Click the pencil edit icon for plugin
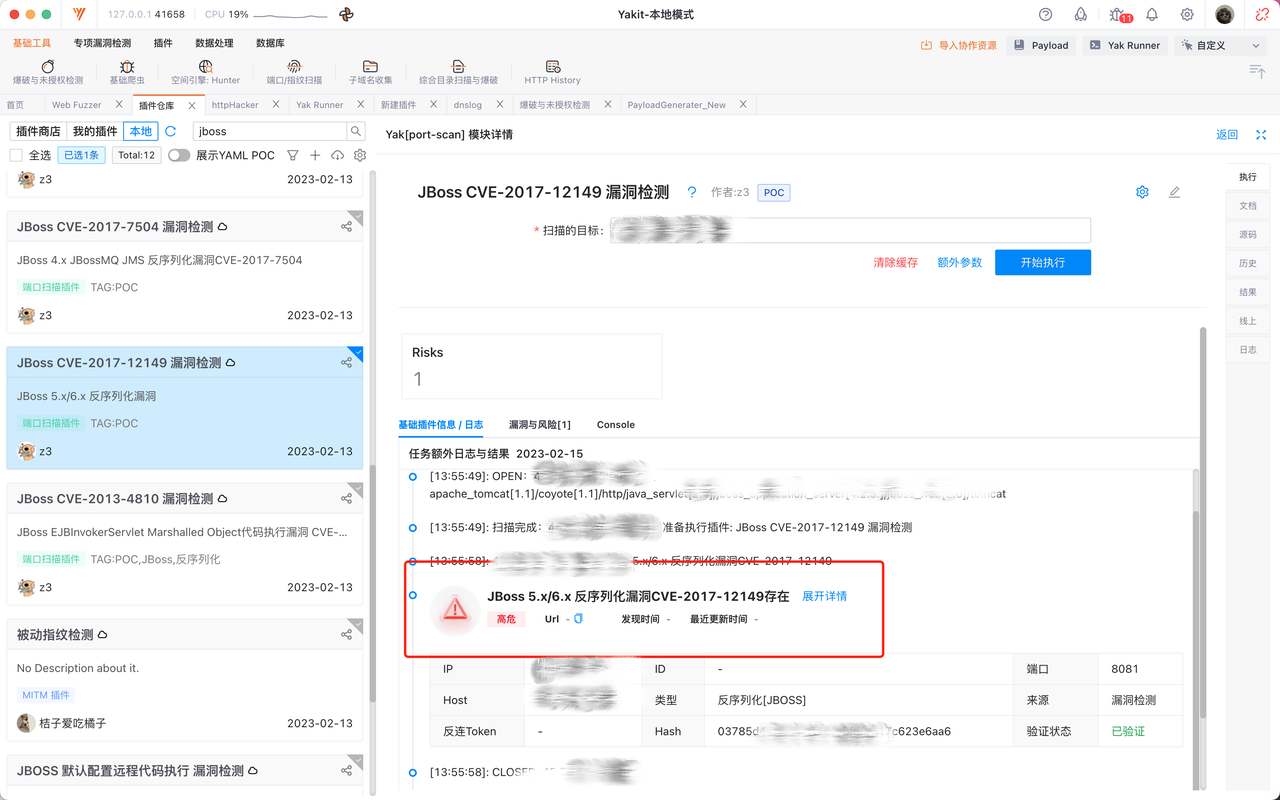 point(1174,192)
